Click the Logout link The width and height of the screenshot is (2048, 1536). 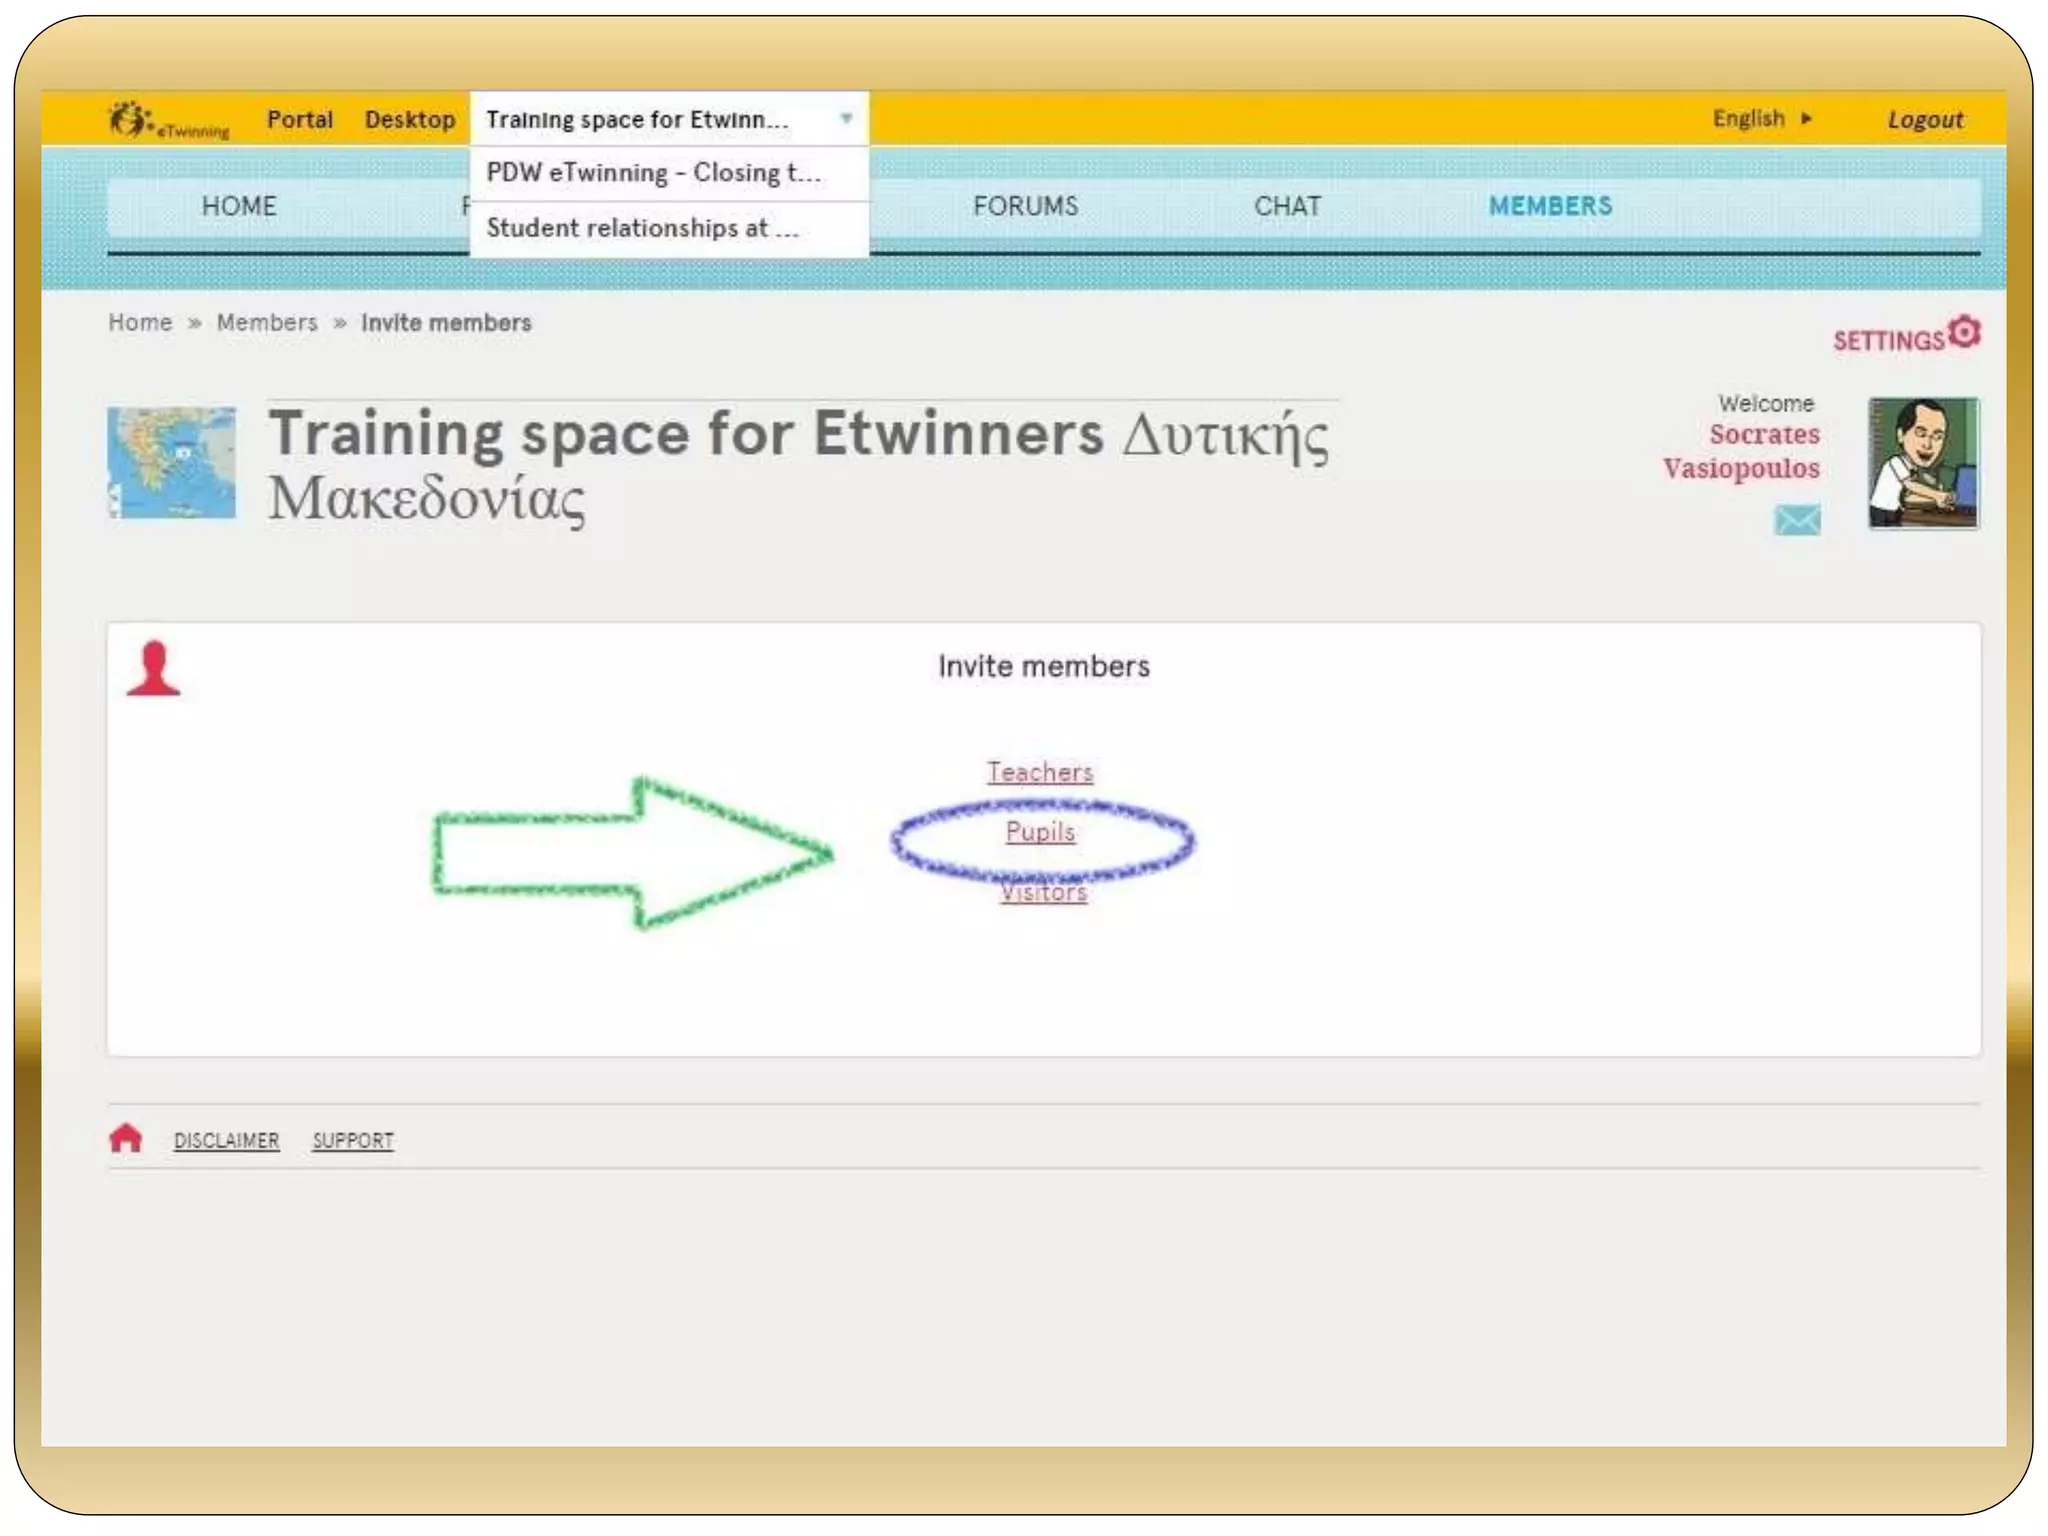1925,120
